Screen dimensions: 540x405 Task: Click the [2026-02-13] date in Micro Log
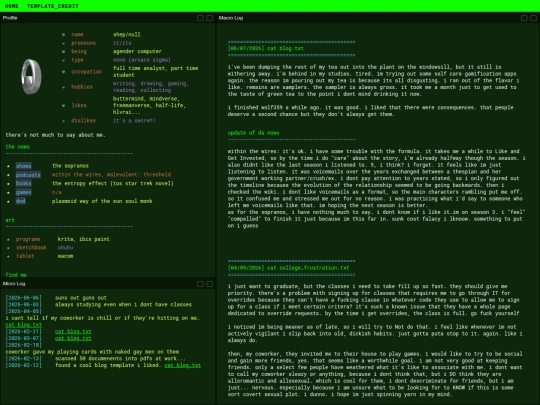(23, 359)
